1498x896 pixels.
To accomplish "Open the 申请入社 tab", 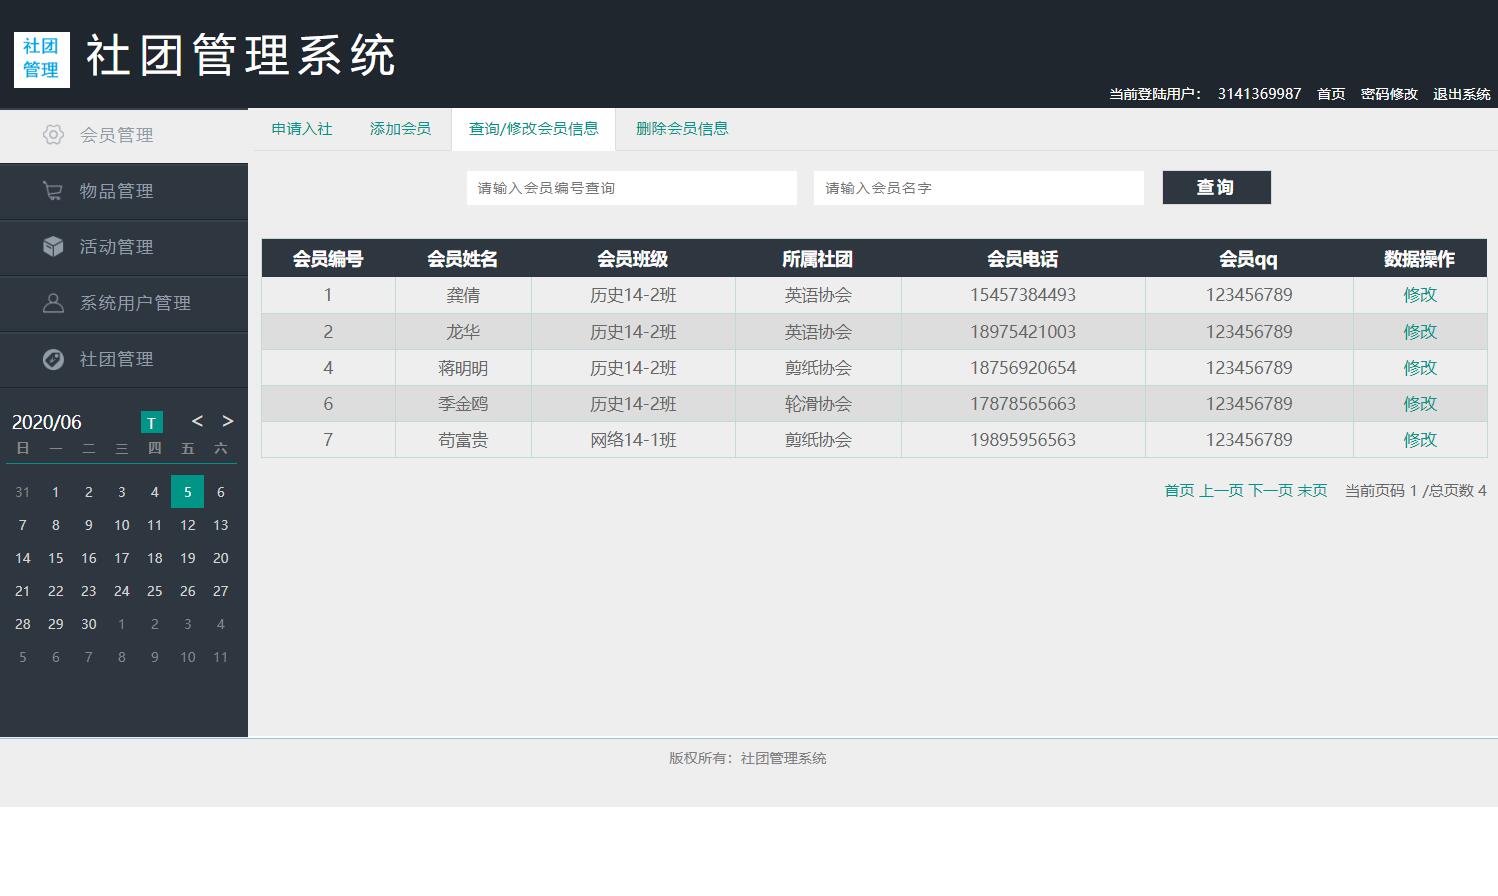I will pyautogui.click(x=302, y=129).
